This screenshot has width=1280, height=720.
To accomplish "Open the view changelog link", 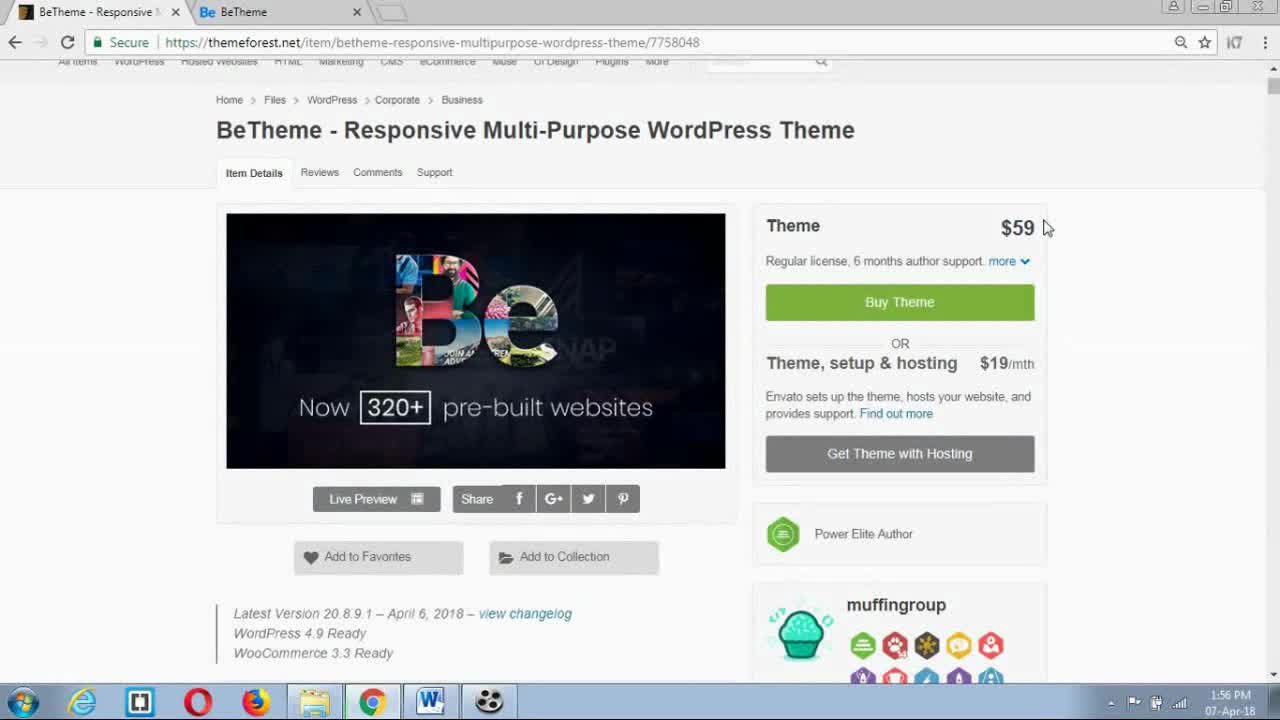I will pyautogui.click(x=525, y=614).
